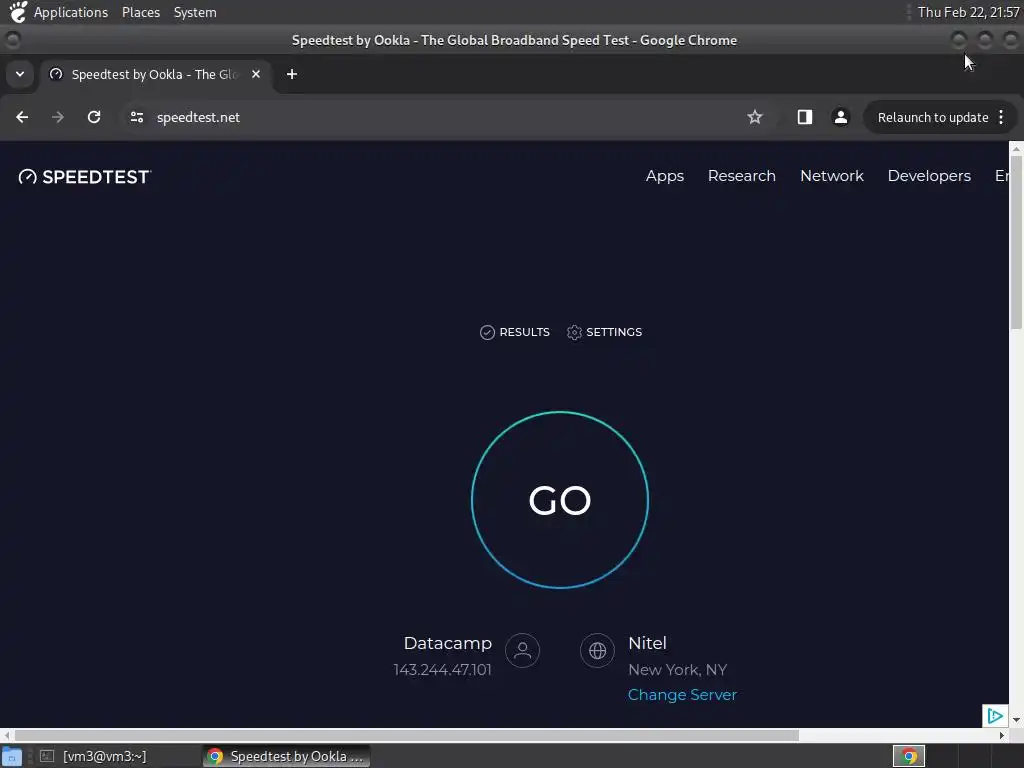Click the clock showing Thu Feb 22
Viewport: 1024px width, 768px height.
tap(968, 12)
